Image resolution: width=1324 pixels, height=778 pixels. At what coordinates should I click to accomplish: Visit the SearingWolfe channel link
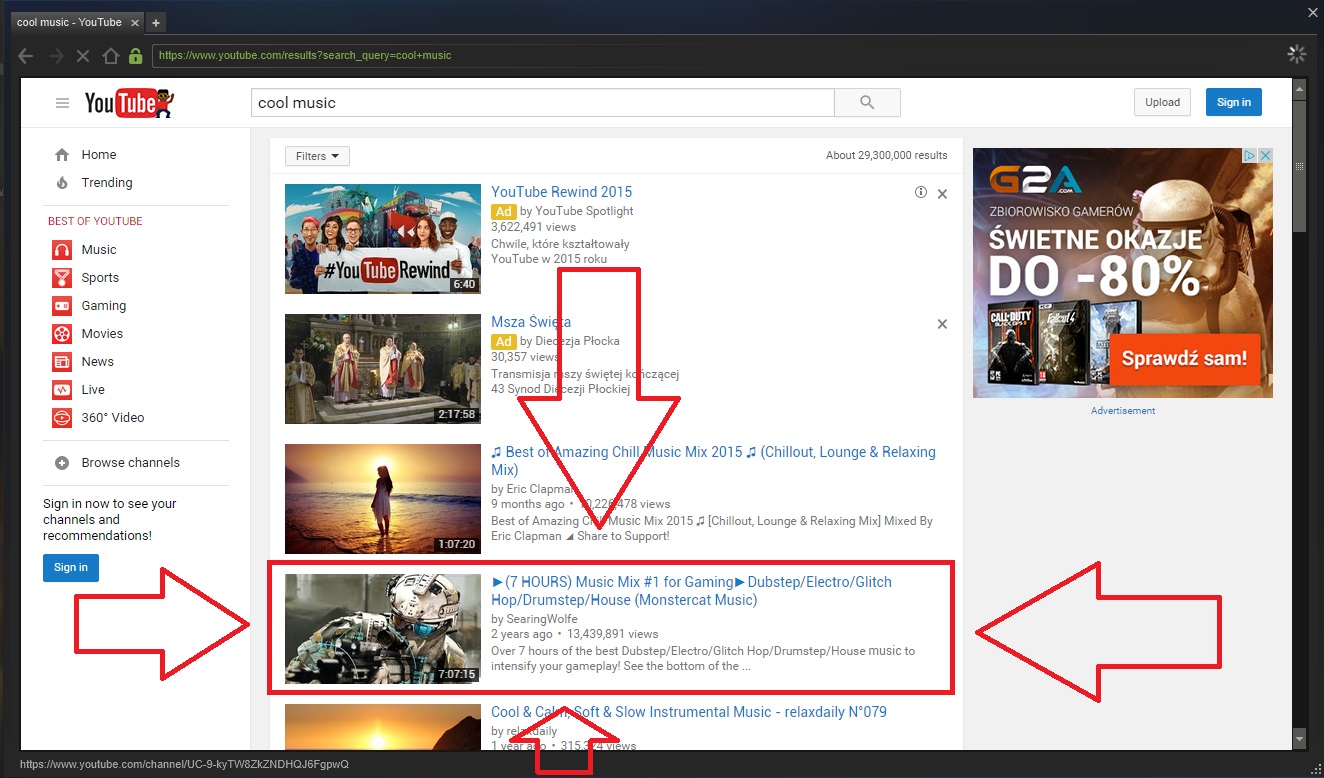(542, 619)
